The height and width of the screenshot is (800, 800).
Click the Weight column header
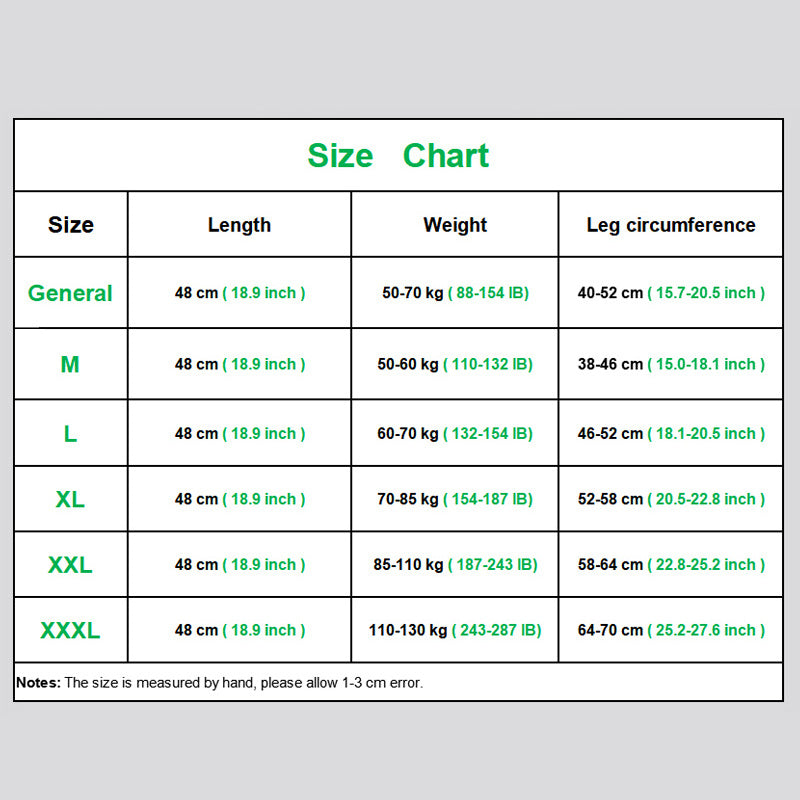point(455,225)
